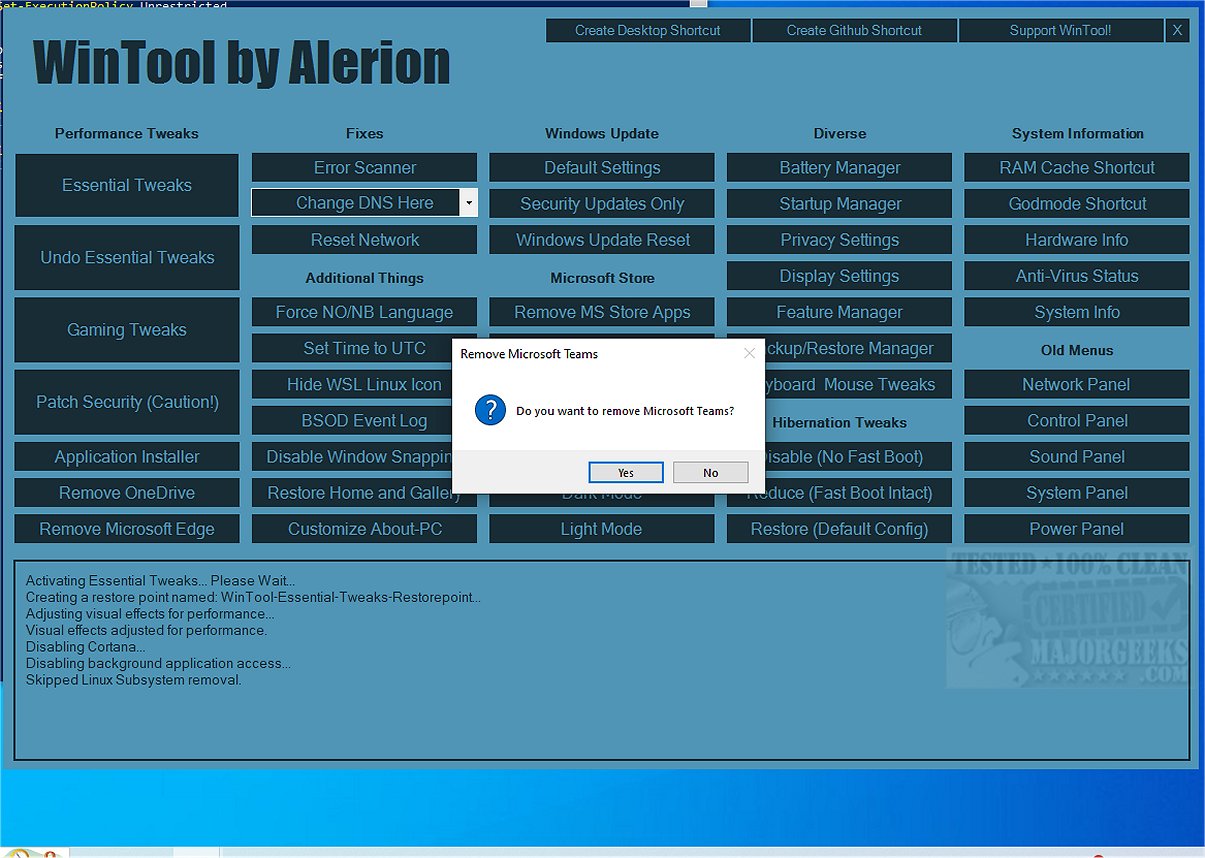1205x858 pixels.
Task: Click Create Github Shortcut
Action: (x=854, y=31)
